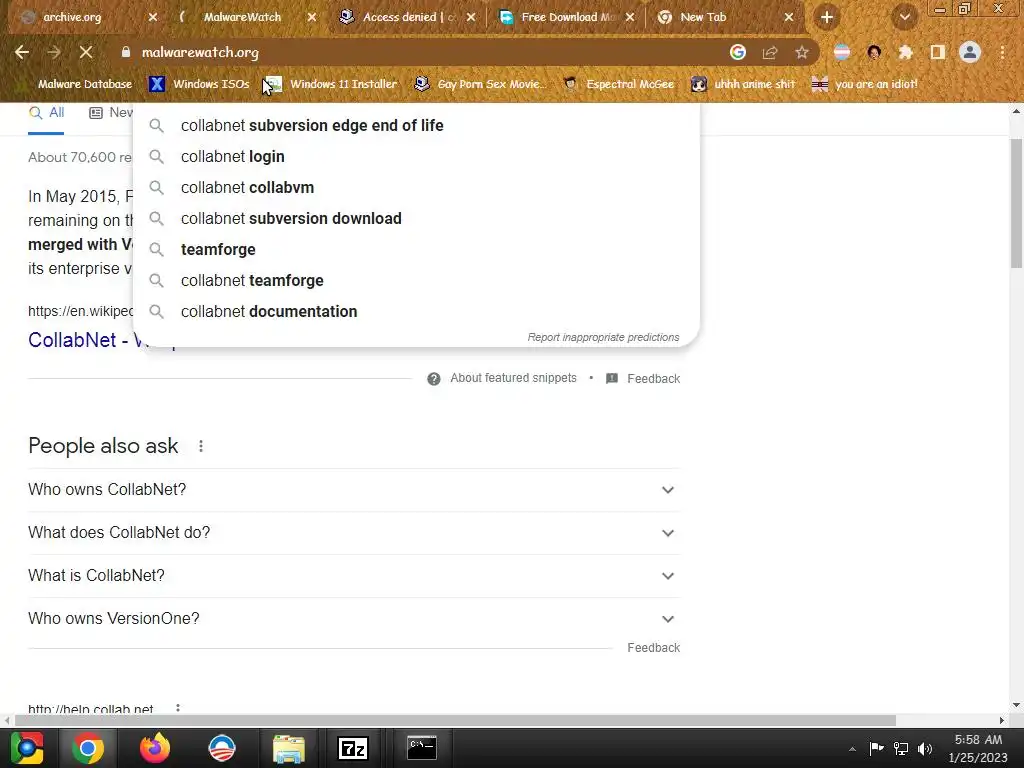Switch to the Access denied tab

coord(407,17)
